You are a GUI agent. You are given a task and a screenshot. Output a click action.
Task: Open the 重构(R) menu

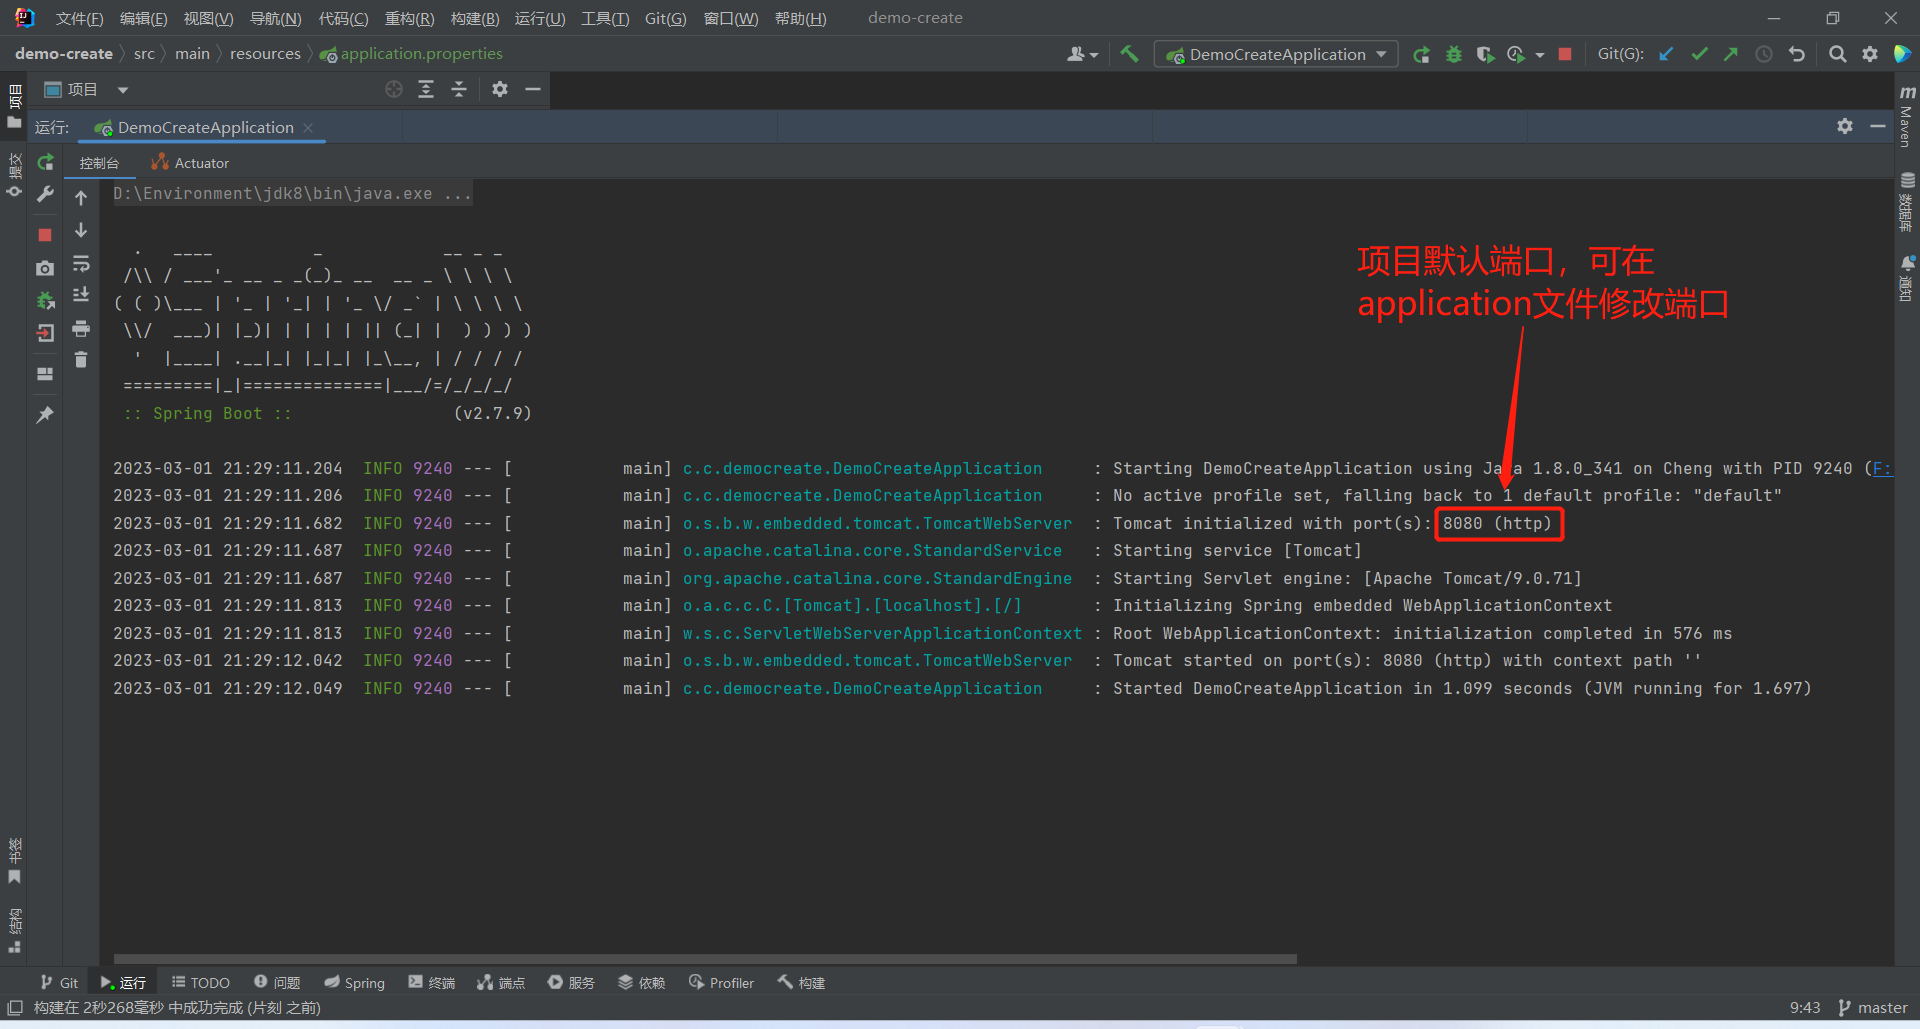[x=409, y=18]
